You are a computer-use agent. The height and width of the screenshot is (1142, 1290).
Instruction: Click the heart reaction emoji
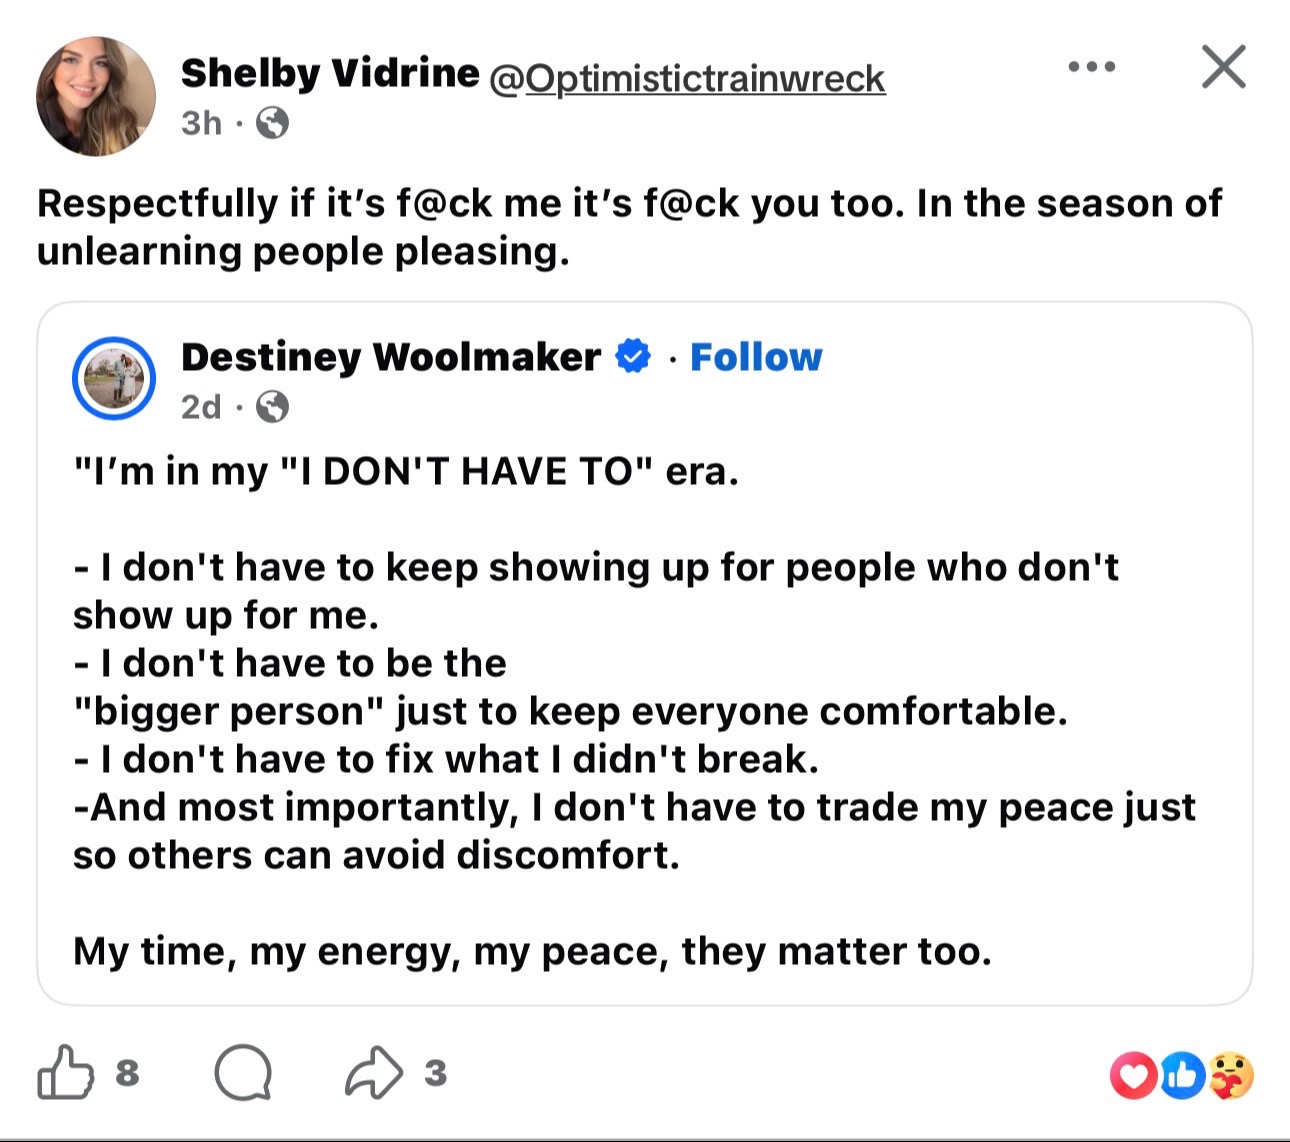point(1134,1075)
